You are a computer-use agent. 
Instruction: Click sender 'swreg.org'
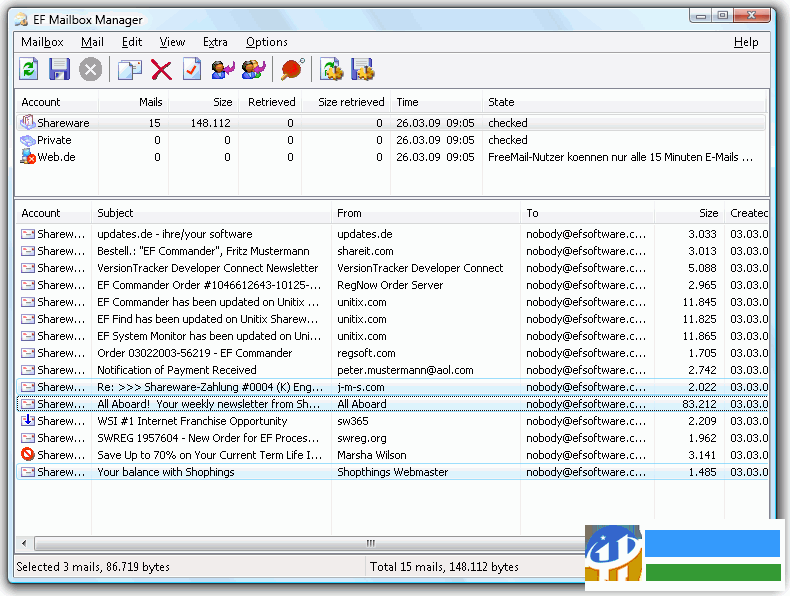pos(362,438)
